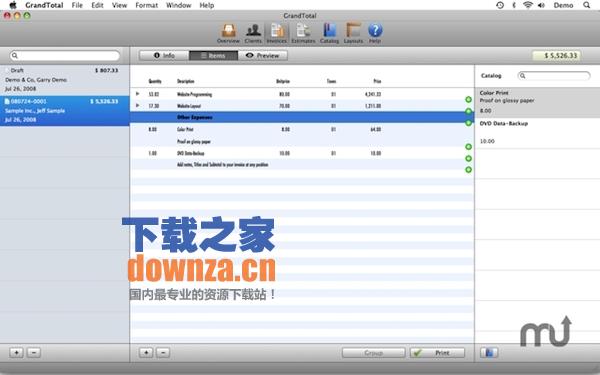This screenshot has height=375, width=600.
Task: Click green circle beside DVD Data-Backup item
Action: pos(468,158)
